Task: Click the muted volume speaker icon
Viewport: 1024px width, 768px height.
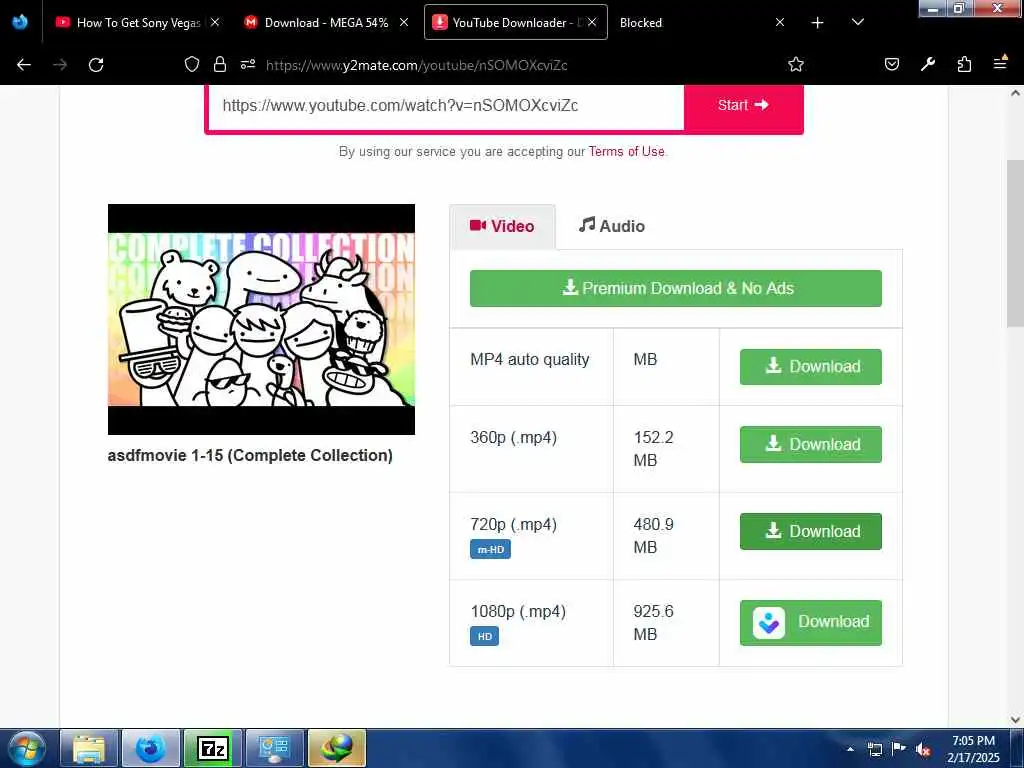Action: pyautogui.click(x=923, y=750)
